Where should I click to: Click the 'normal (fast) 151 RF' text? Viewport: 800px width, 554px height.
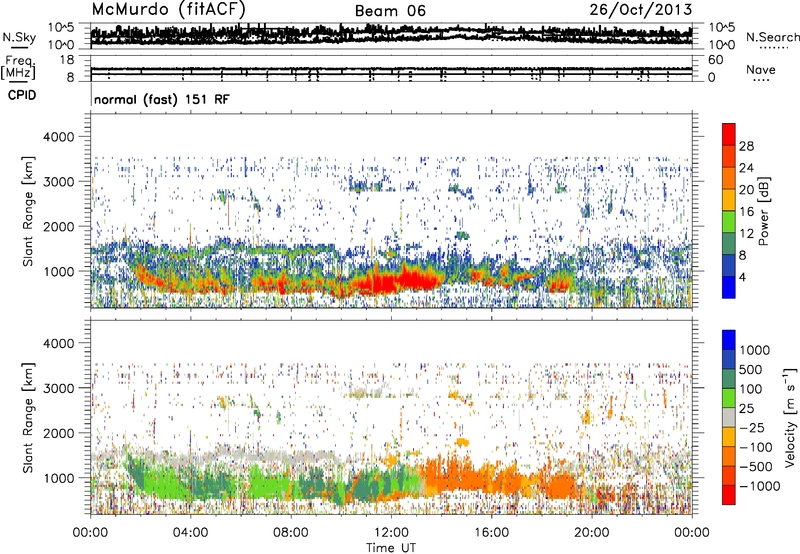tap(162, 99)
